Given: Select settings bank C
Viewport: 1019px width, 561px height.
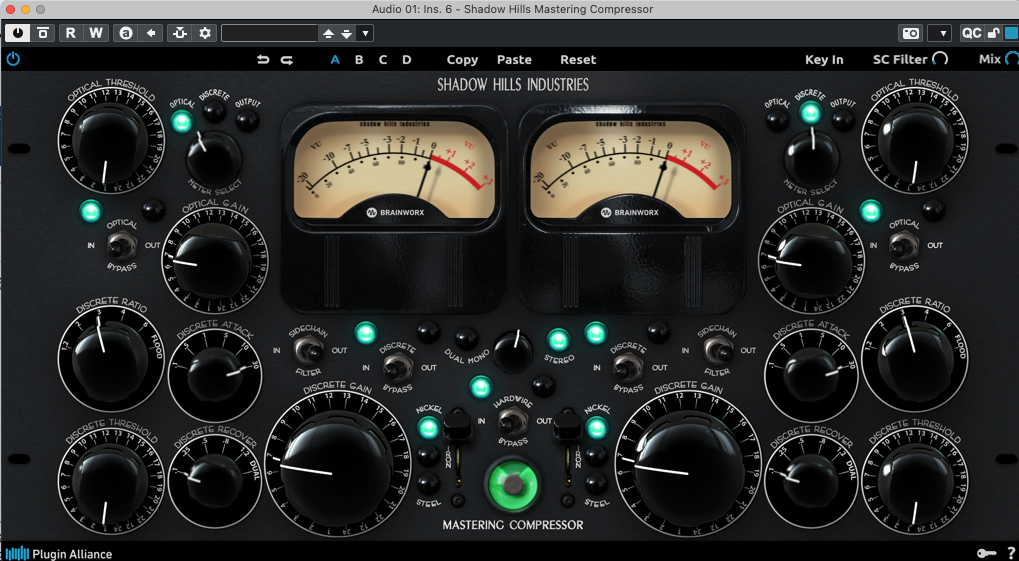Looking at the screenshot, I should pos(383,60).
